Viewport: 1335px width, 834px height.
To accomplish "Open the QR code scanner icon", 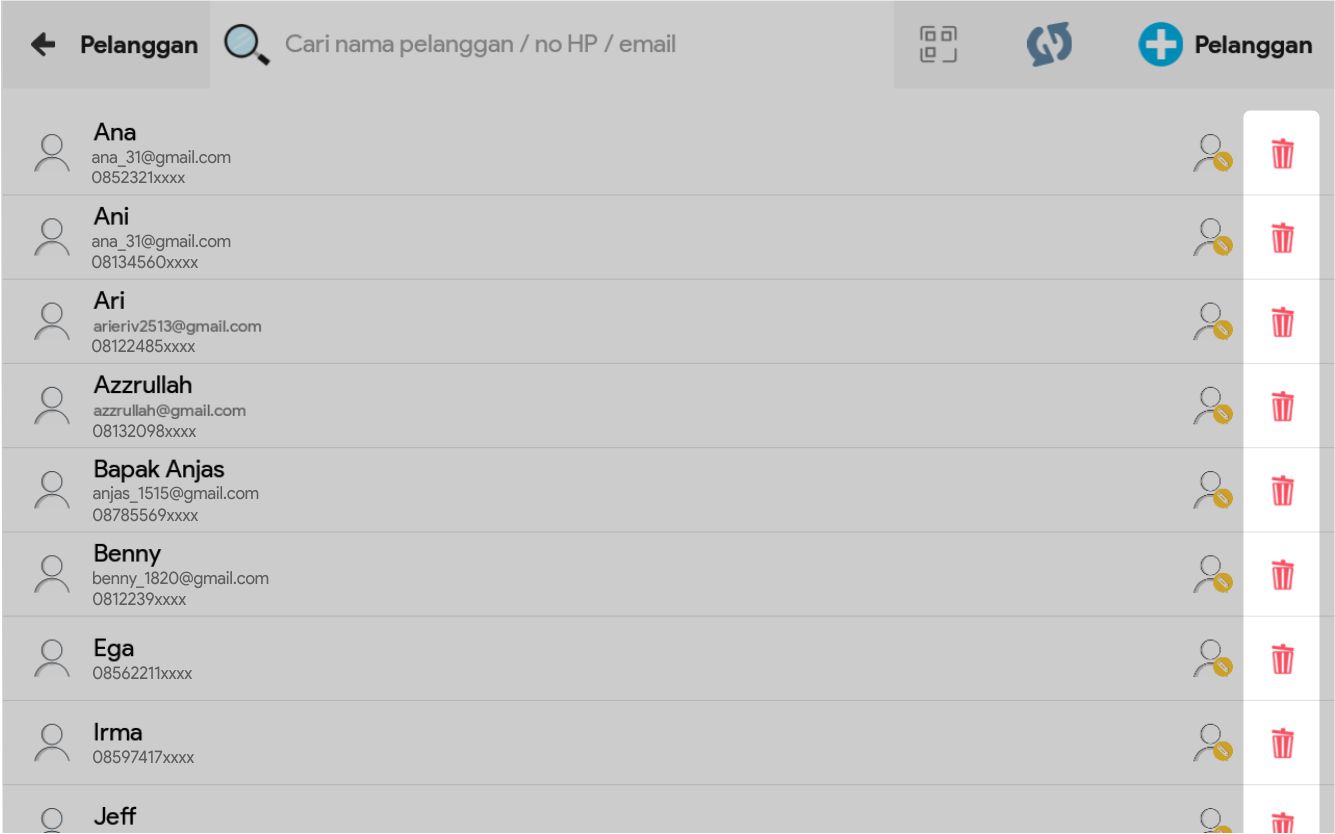I will tap(938, 45).
